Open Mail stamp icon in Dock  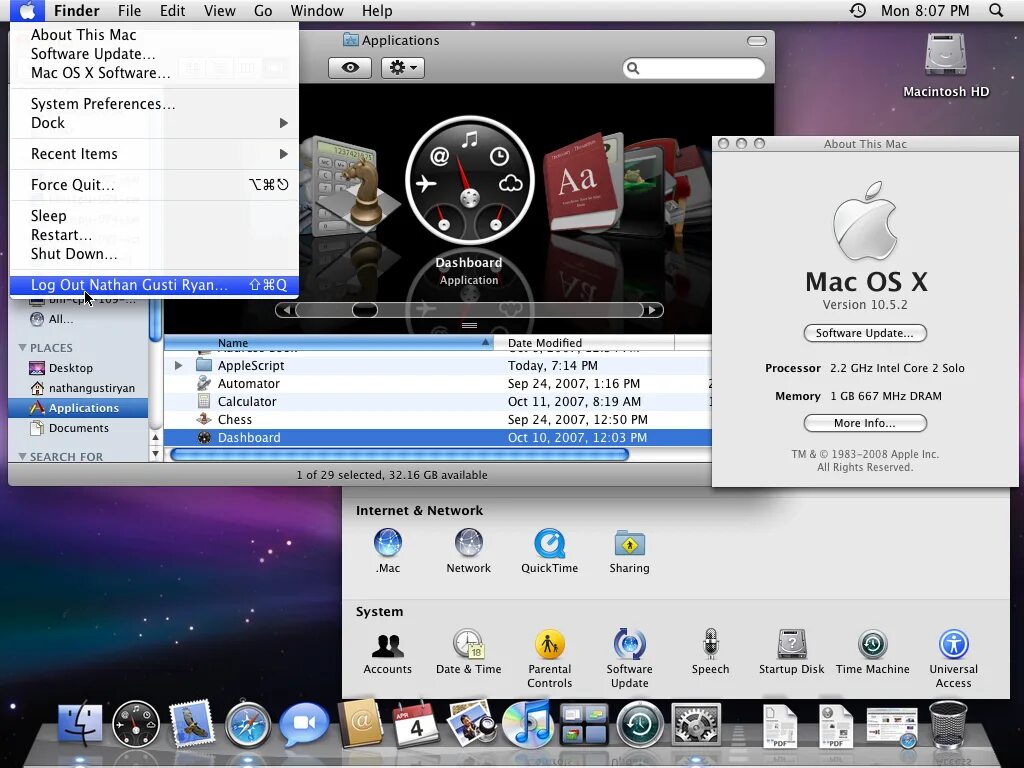(191, 723)
